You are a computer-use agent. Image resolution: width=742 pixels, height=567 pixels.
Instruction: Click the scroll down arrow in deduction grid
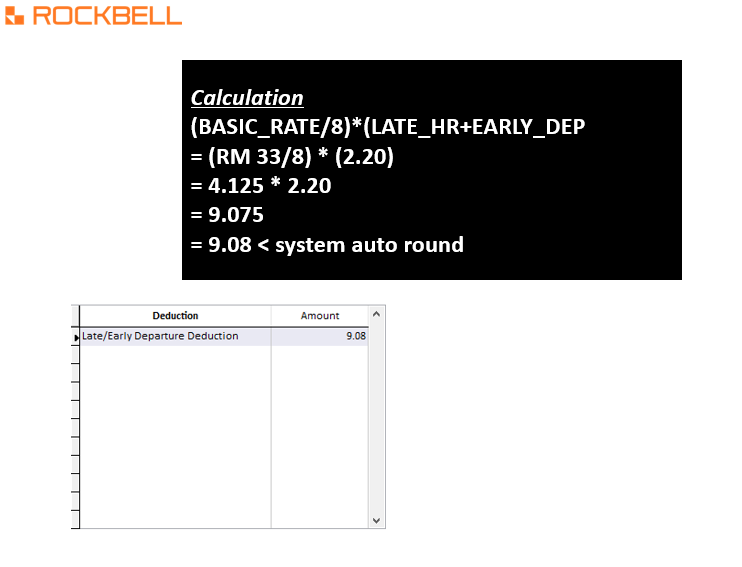(376, 521)
